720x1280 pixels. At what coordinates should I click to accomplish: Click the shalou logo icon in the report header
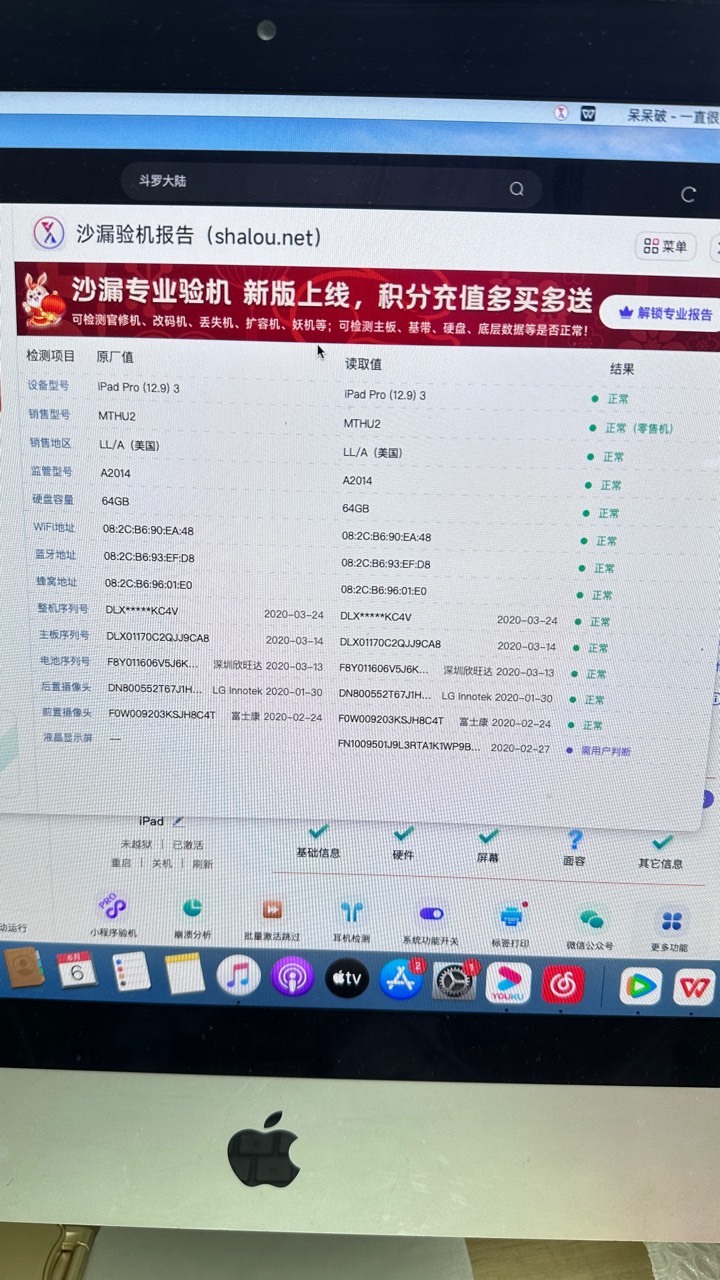coord(49,234)
